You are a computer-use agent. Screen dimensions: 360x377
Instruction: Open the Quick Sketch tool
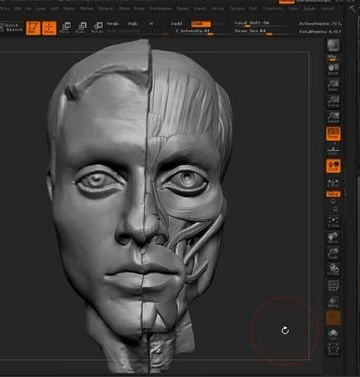coord(12,27)
